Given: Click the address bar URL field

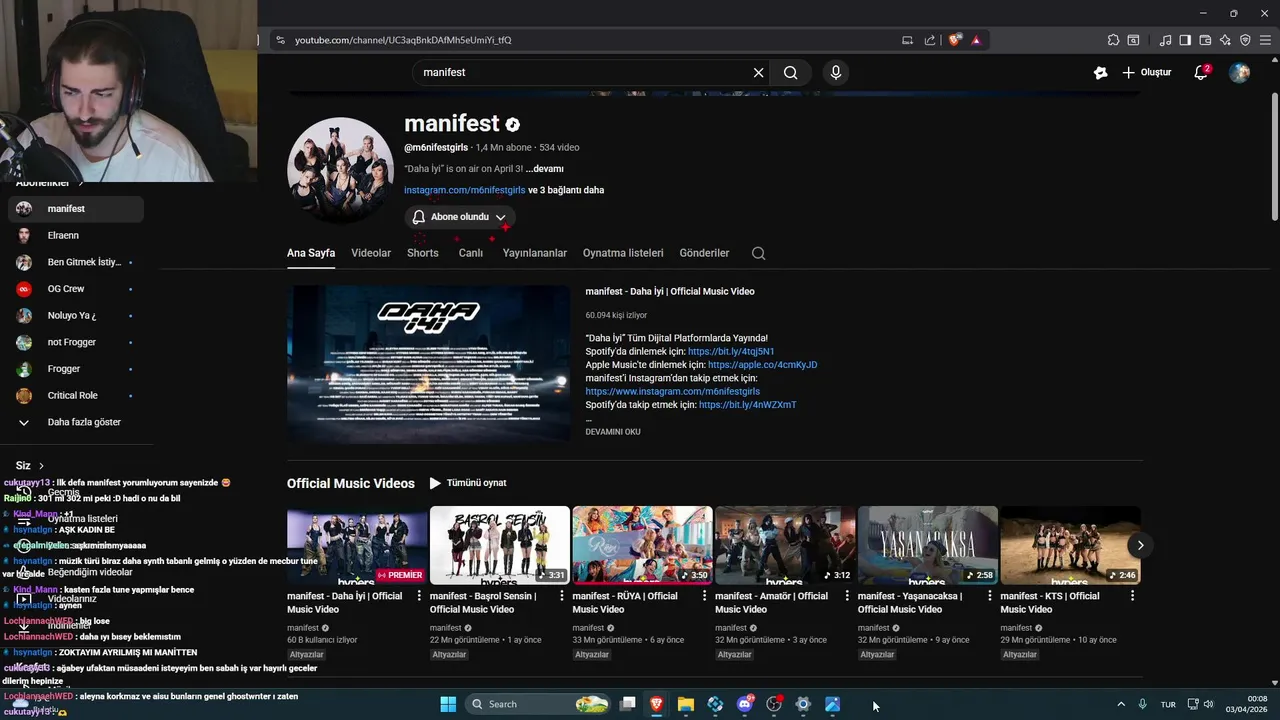Looking at the screenshot, I should point(590,40).
